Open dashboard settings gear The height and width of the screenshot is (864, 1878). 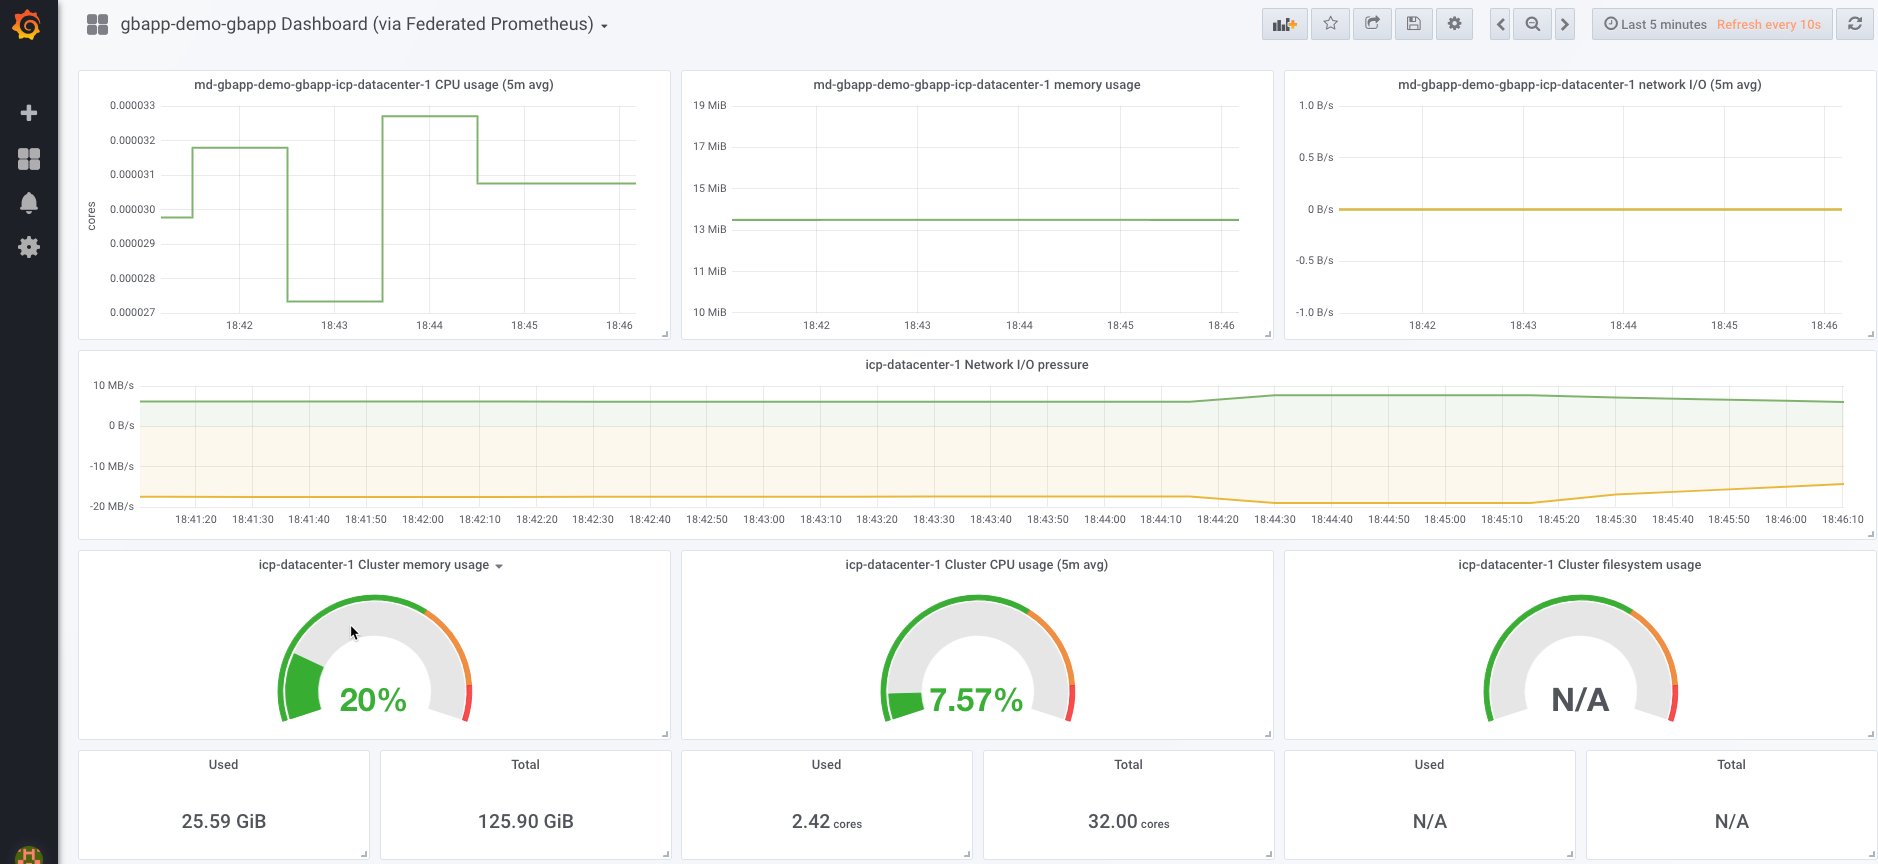point(1454,24)
